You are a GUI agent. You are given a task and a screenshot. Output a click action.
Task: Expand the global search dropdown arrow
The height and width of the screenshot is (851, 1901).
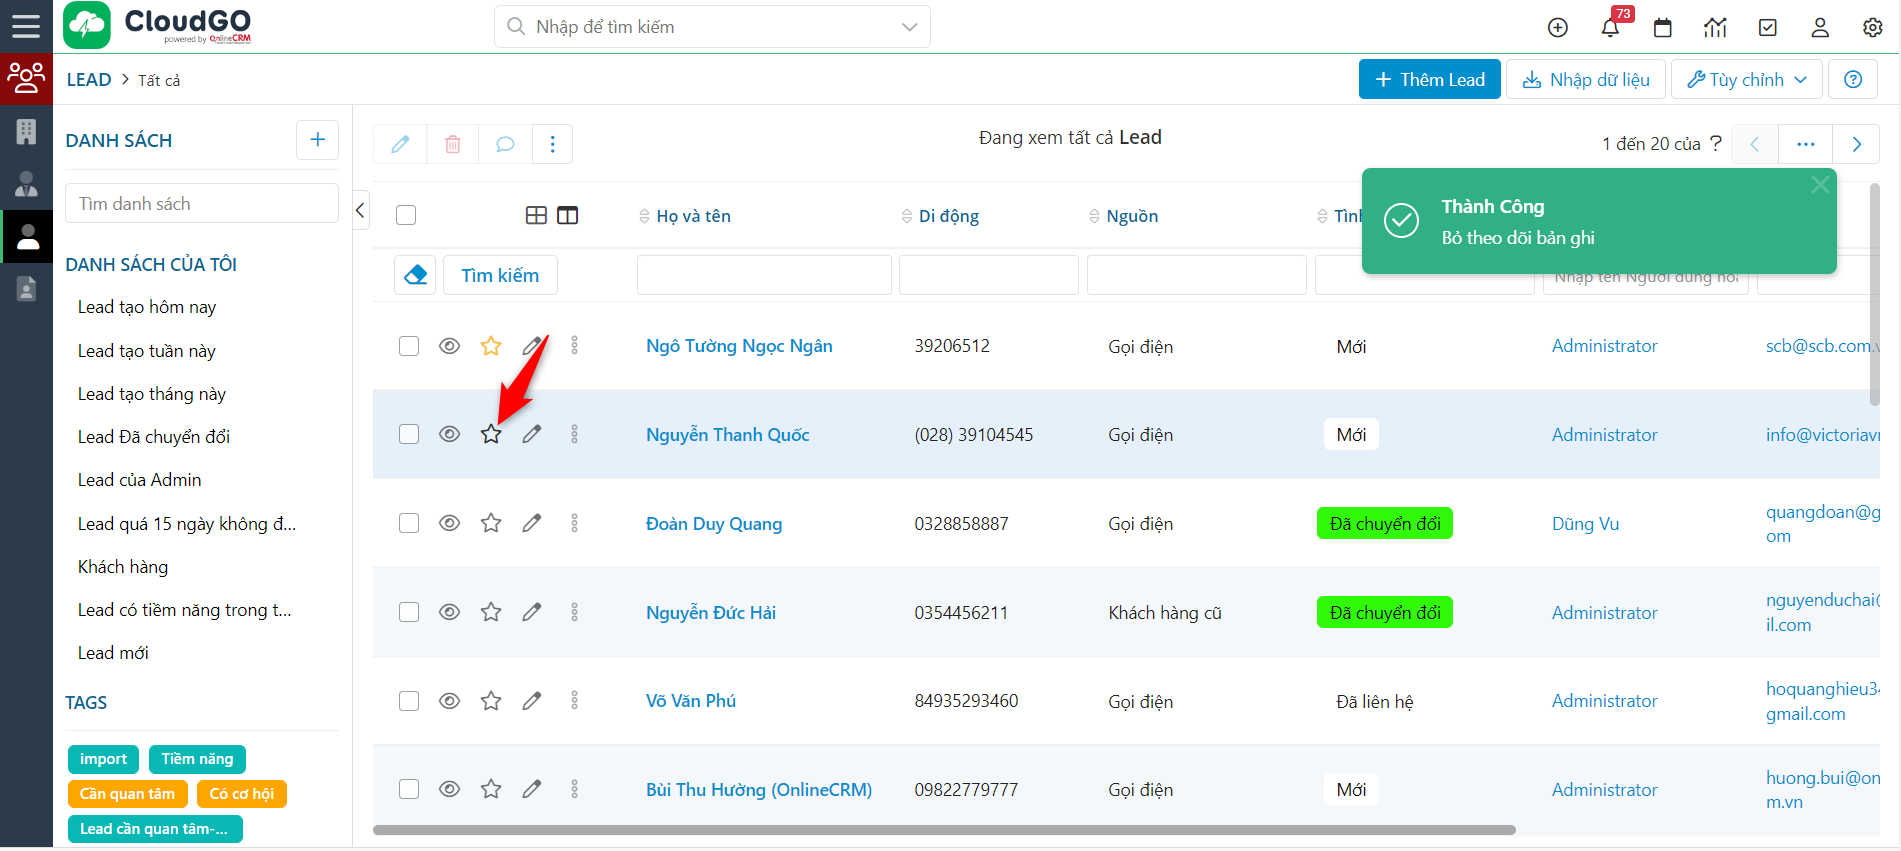(x=909, y=27)
